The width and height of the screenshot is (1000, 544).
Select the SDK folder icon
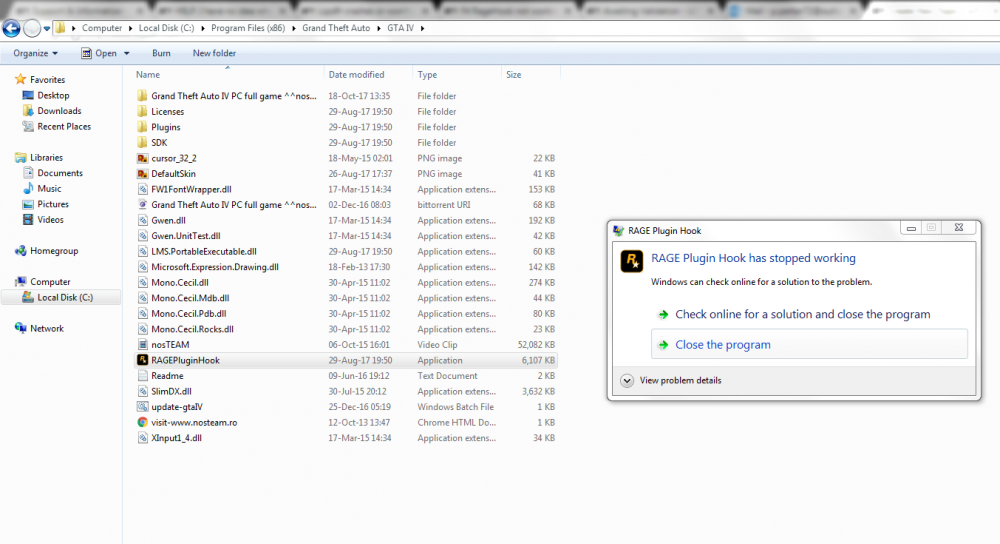[142, 142]
